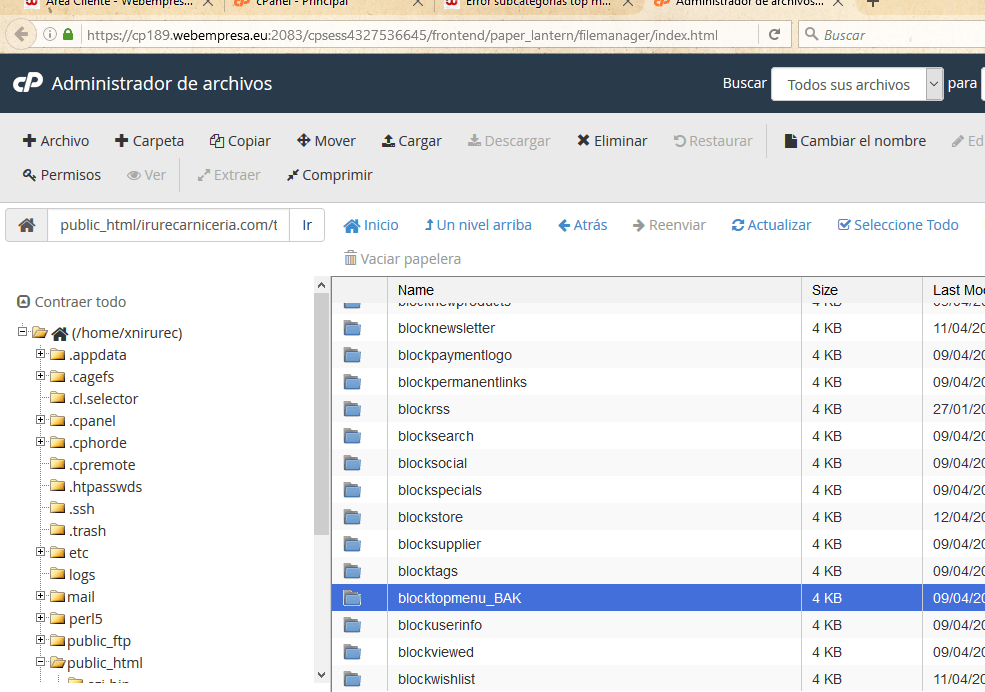Expand the etc folder node
This screenshot has height=692, width=985.
click(40, 551)
